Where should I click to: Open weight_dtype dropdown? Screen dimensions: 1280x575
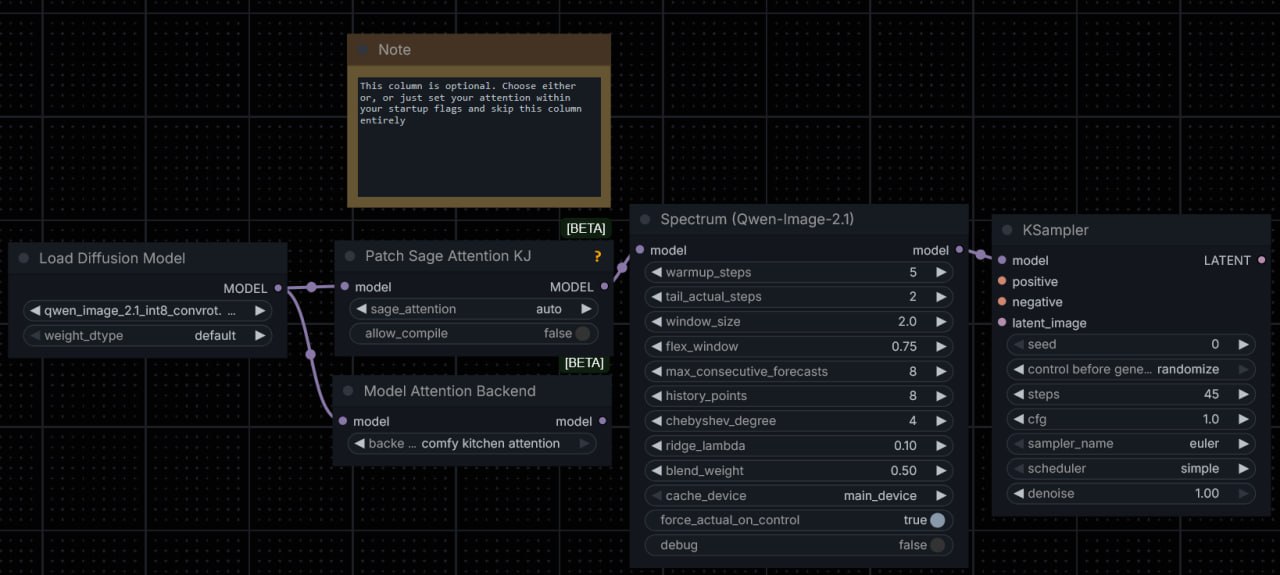coord(147,336)
